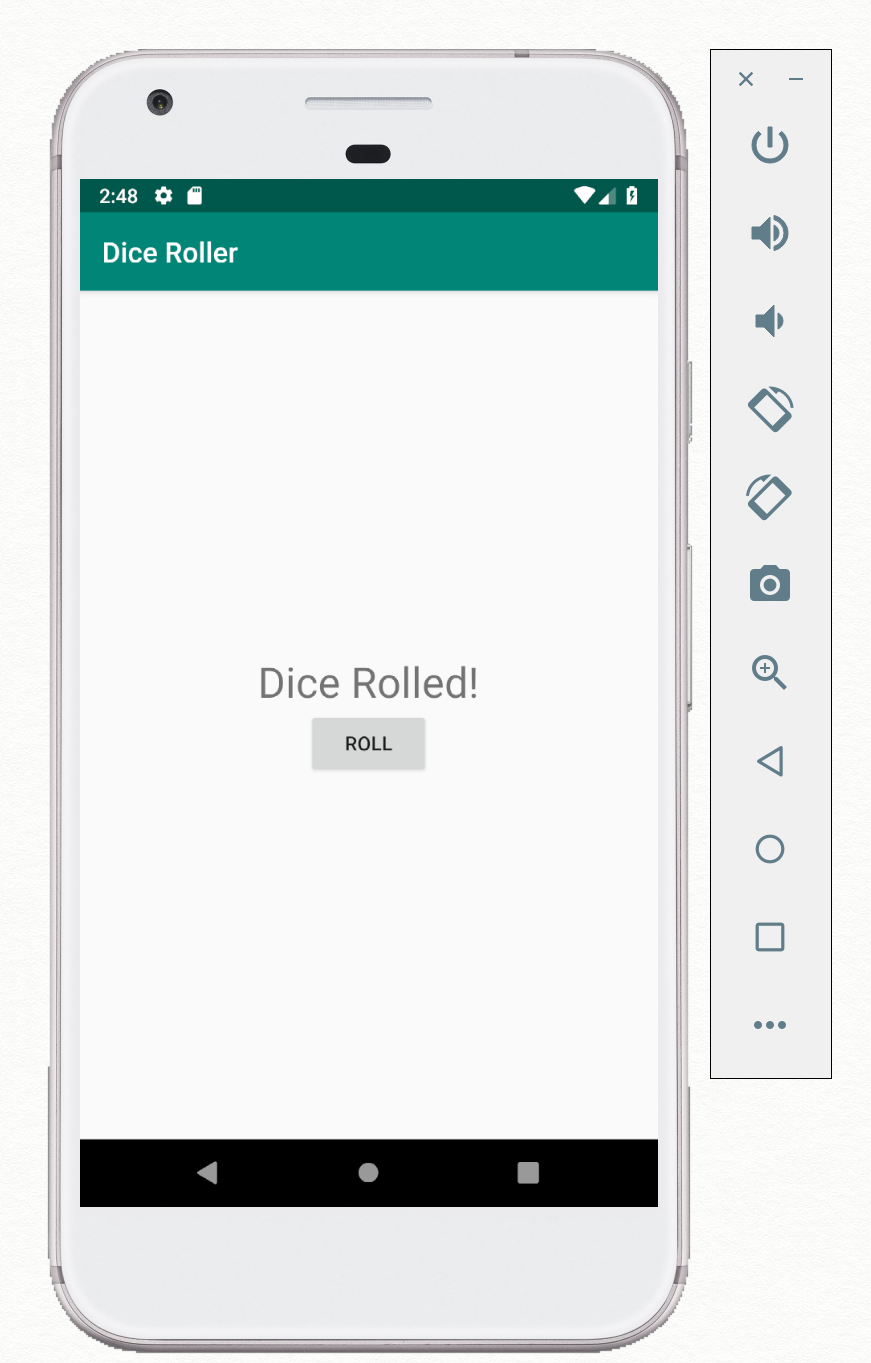Click the emulator toolbar home circle

coord(770,849)
